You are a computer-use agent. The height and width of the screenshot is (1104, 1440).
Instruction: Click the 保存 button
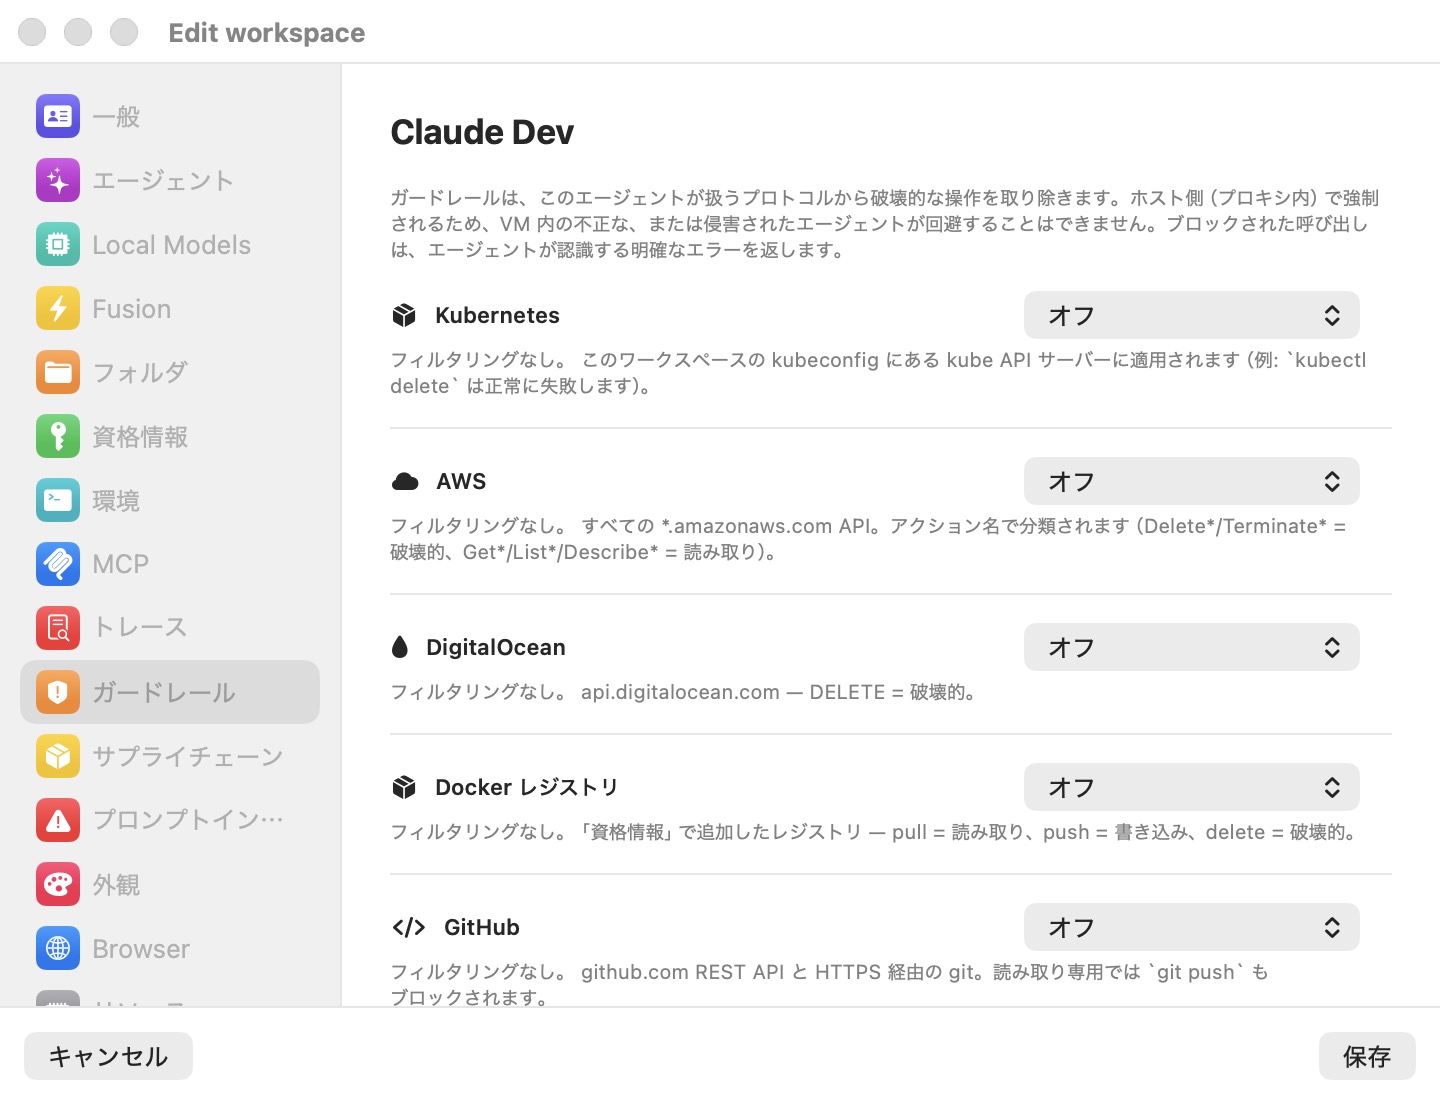pyautogui.click(x=1367, y=1056)
